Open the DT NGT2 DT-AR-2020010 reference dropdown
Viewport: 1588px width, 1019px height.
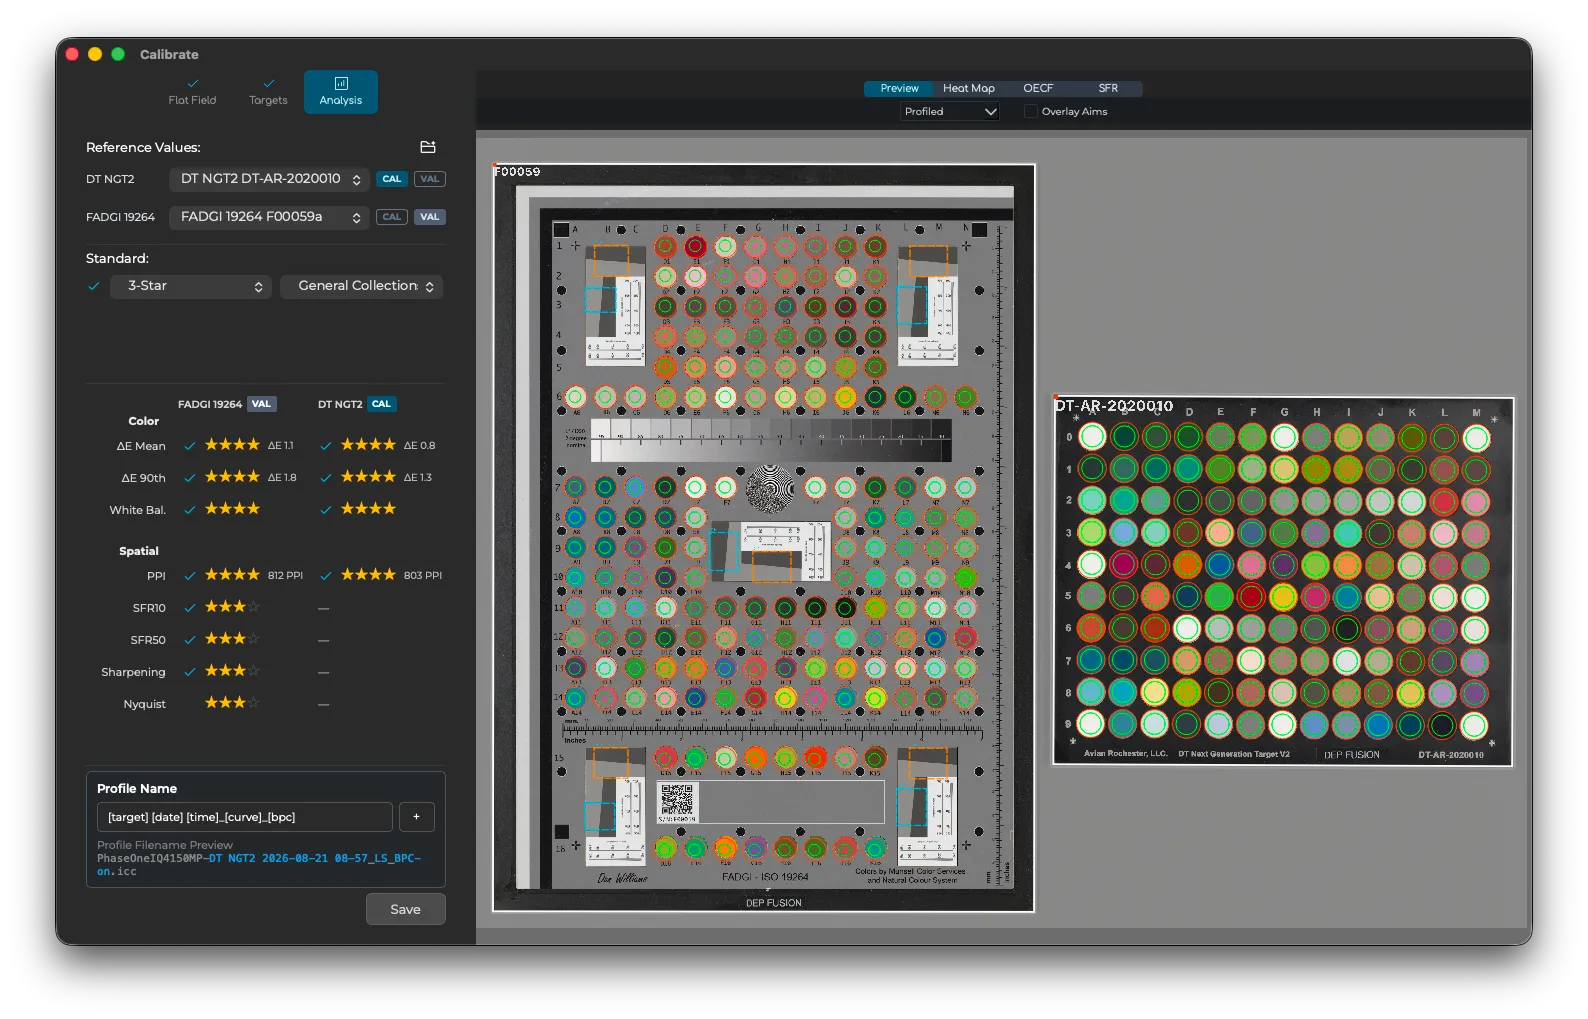tap(269, 179)
